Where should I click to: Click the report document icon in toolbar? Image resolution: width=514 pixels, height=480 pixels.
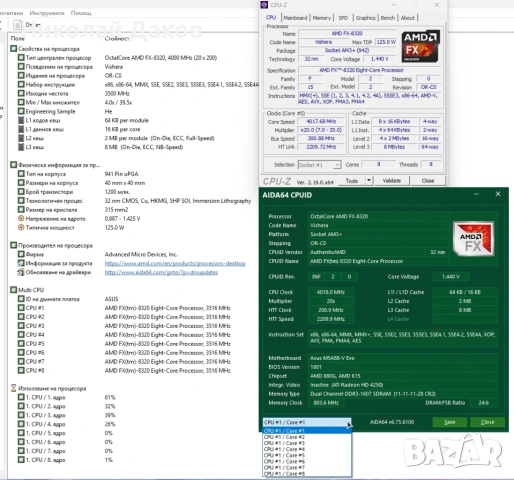pos(17,25)
